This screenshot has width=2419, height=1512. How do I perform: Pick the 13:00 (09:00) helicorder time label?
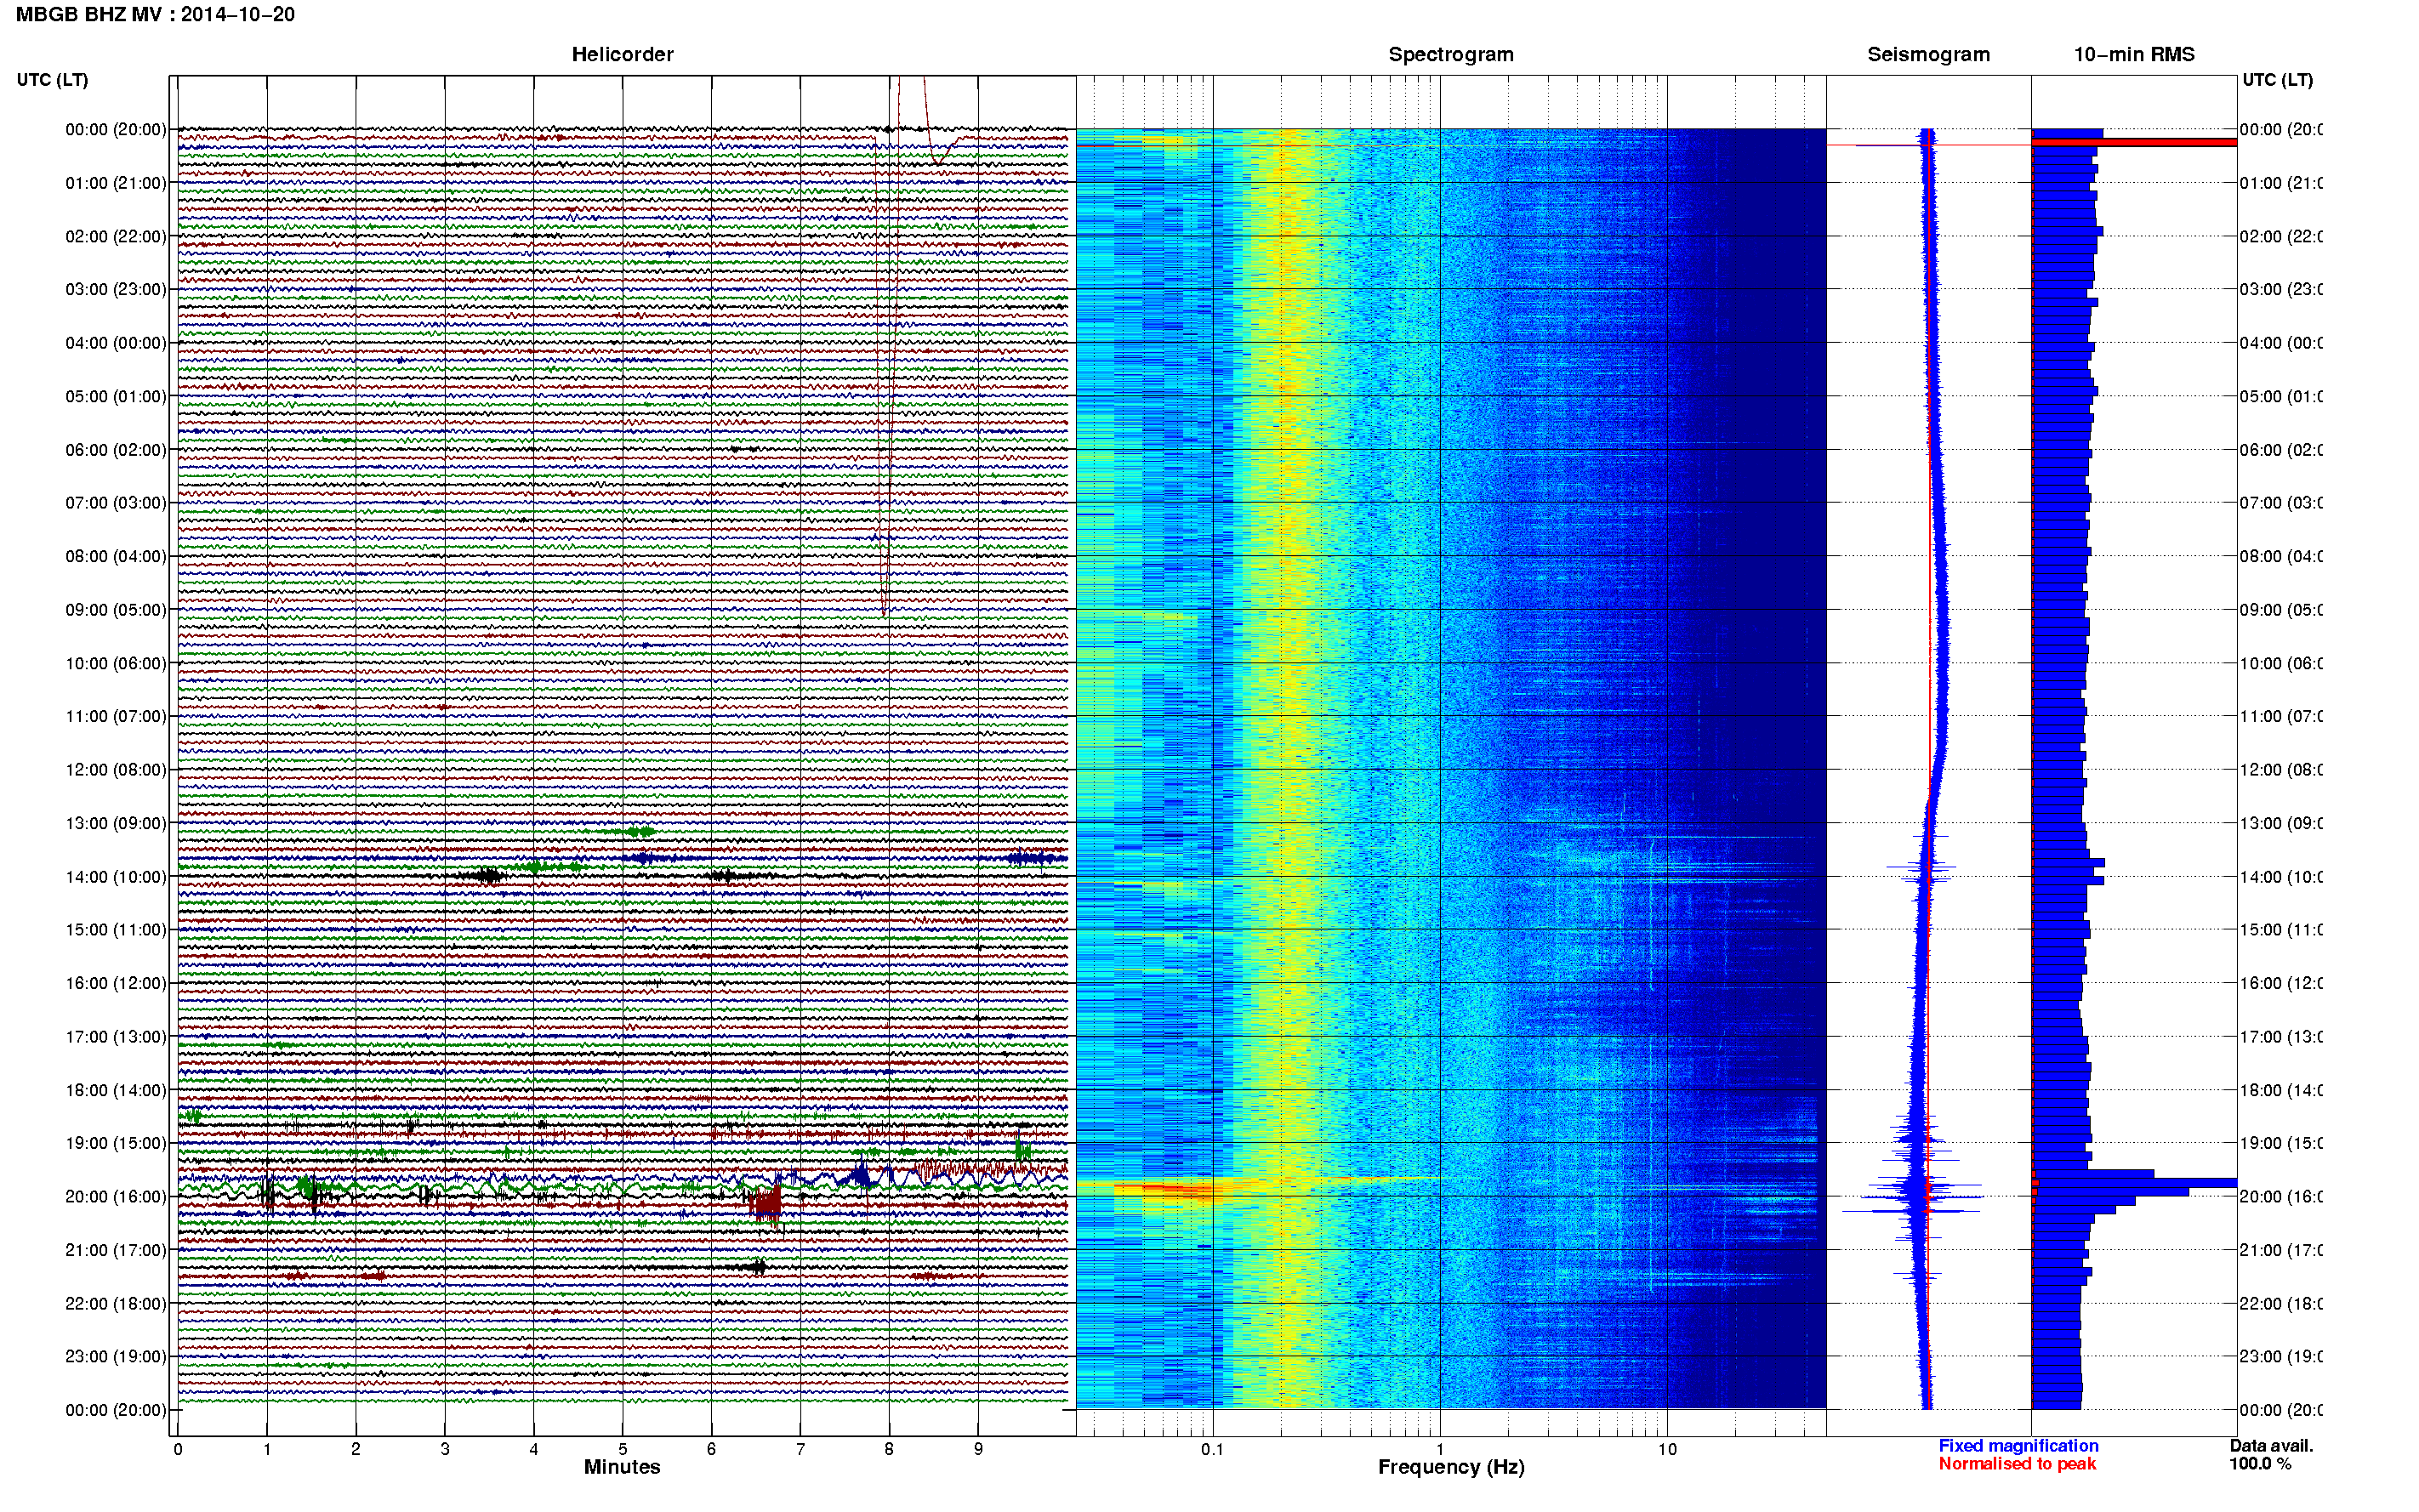click(116, 823)
